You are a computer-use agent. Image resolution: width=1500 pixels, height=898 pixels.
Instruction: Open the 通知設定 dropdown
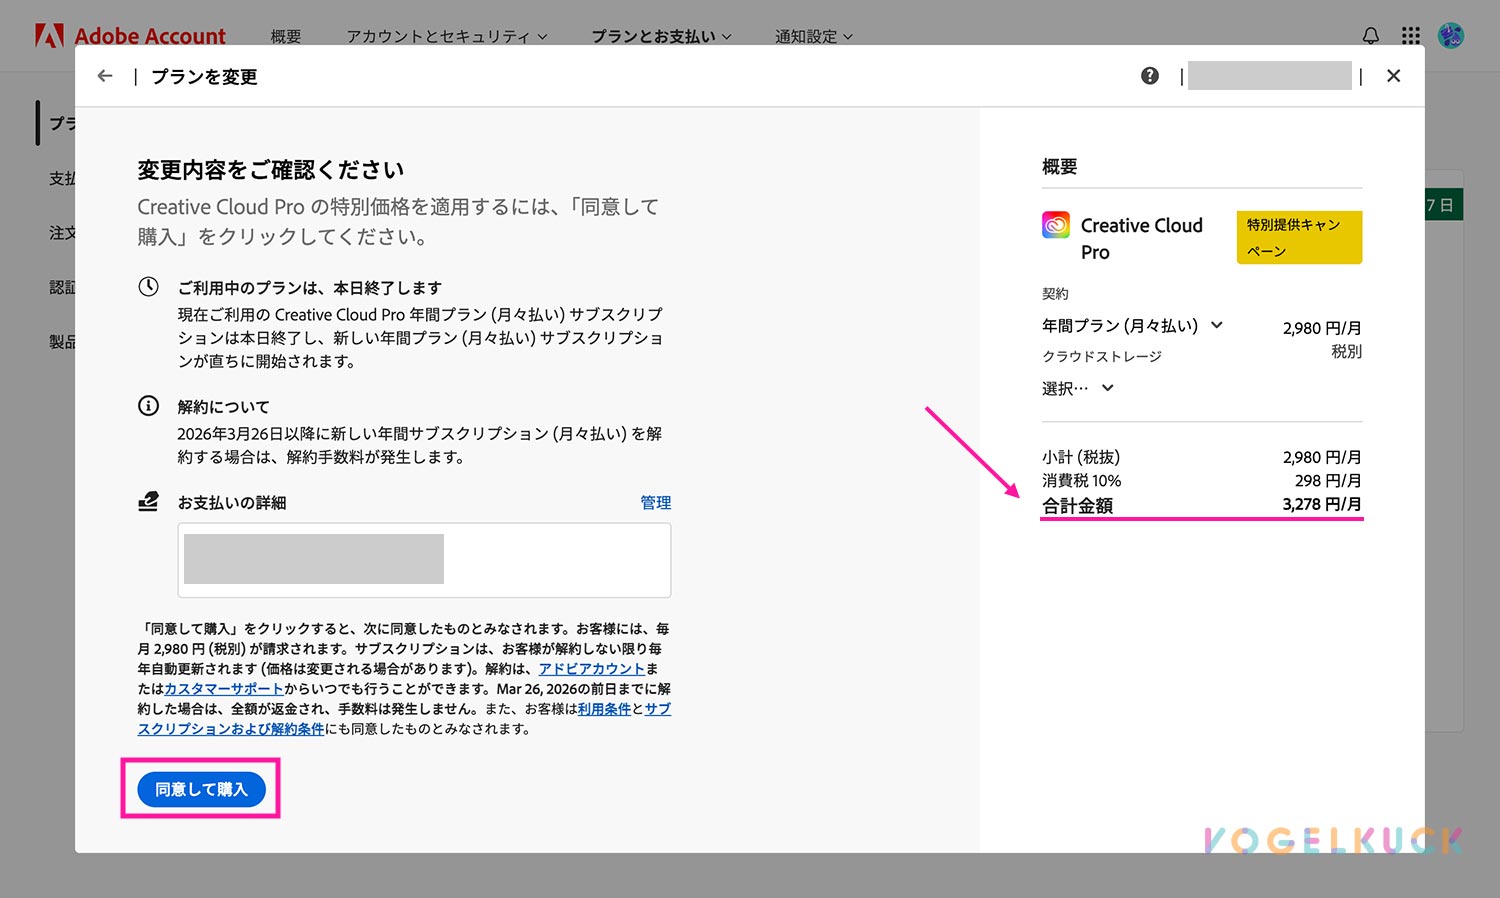click(x=813, y=35)
